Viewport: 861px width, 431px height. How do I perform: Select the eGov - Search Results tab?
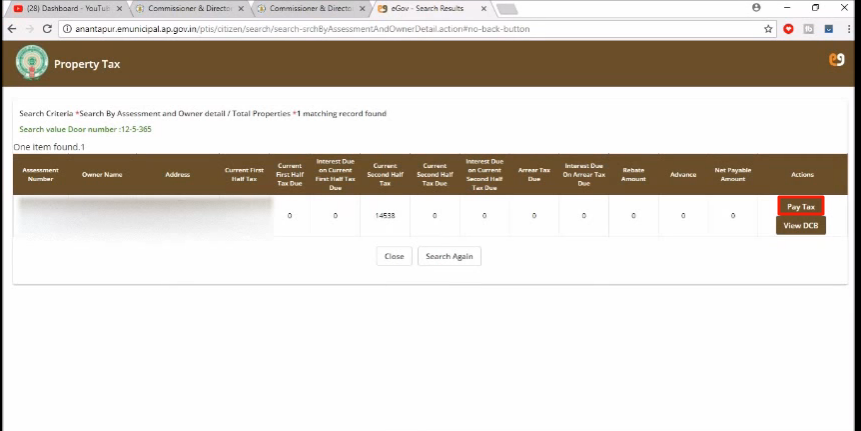[427, 9]
